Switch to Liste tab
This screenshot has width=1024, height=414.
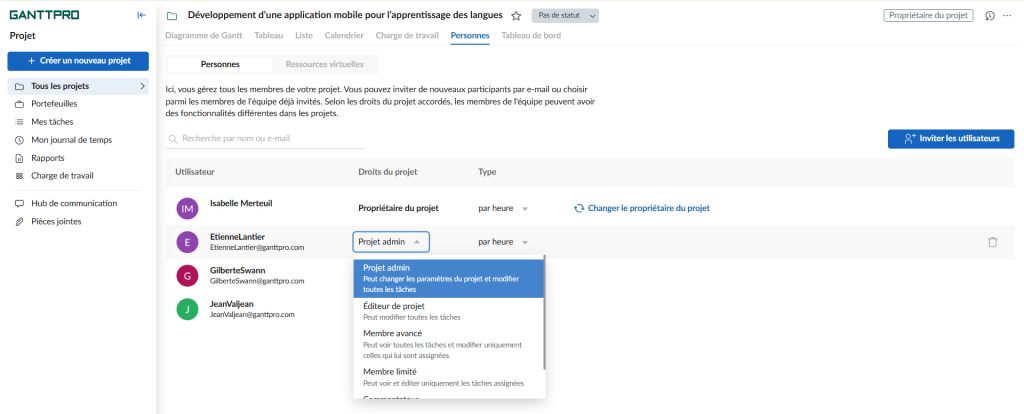(304, 35)
